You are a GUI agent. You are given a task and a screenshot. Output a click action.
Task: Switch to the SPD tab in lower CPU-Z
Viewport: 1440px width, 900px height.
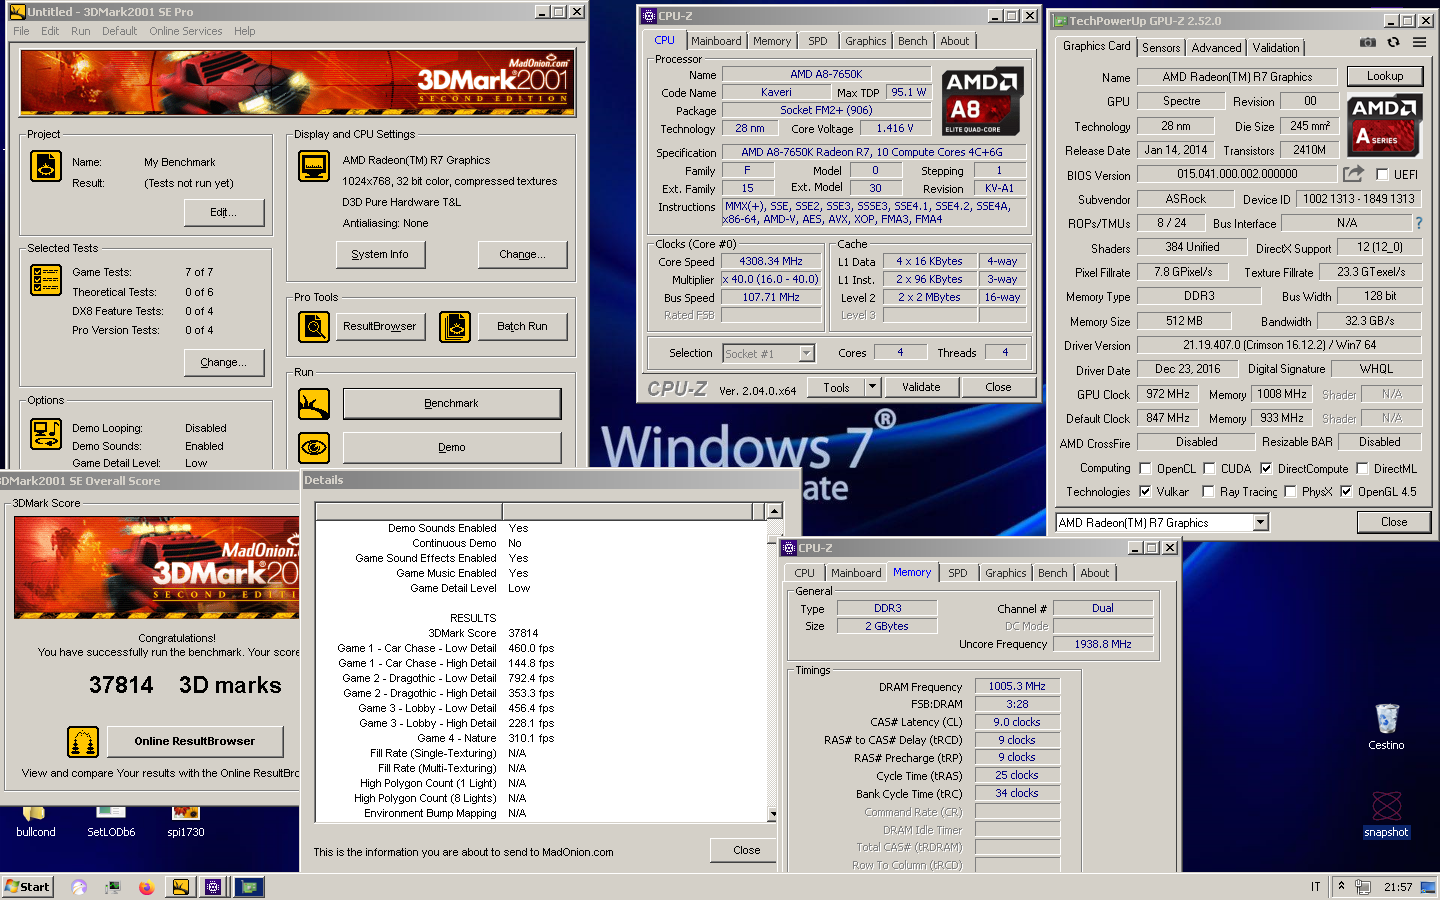tap(957, 573)
